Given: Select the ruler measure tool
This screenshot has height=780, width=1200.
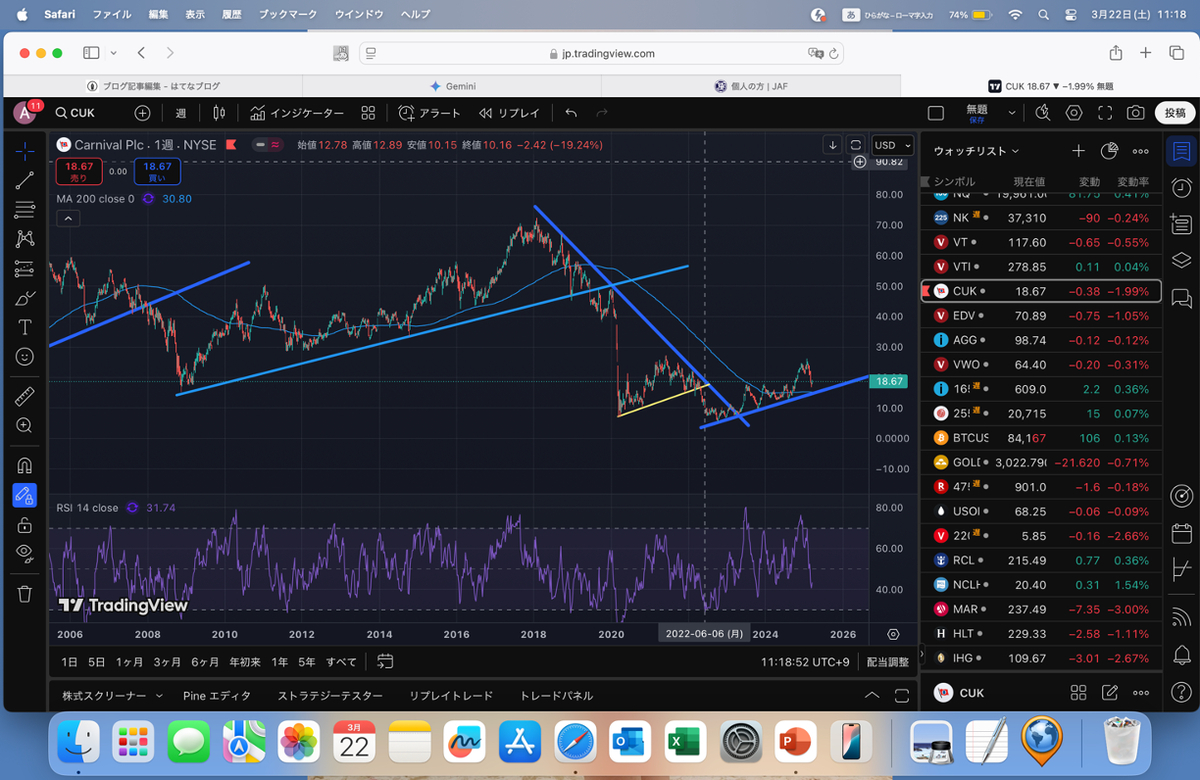Looking at the screenshot, I should coord(25,396).
